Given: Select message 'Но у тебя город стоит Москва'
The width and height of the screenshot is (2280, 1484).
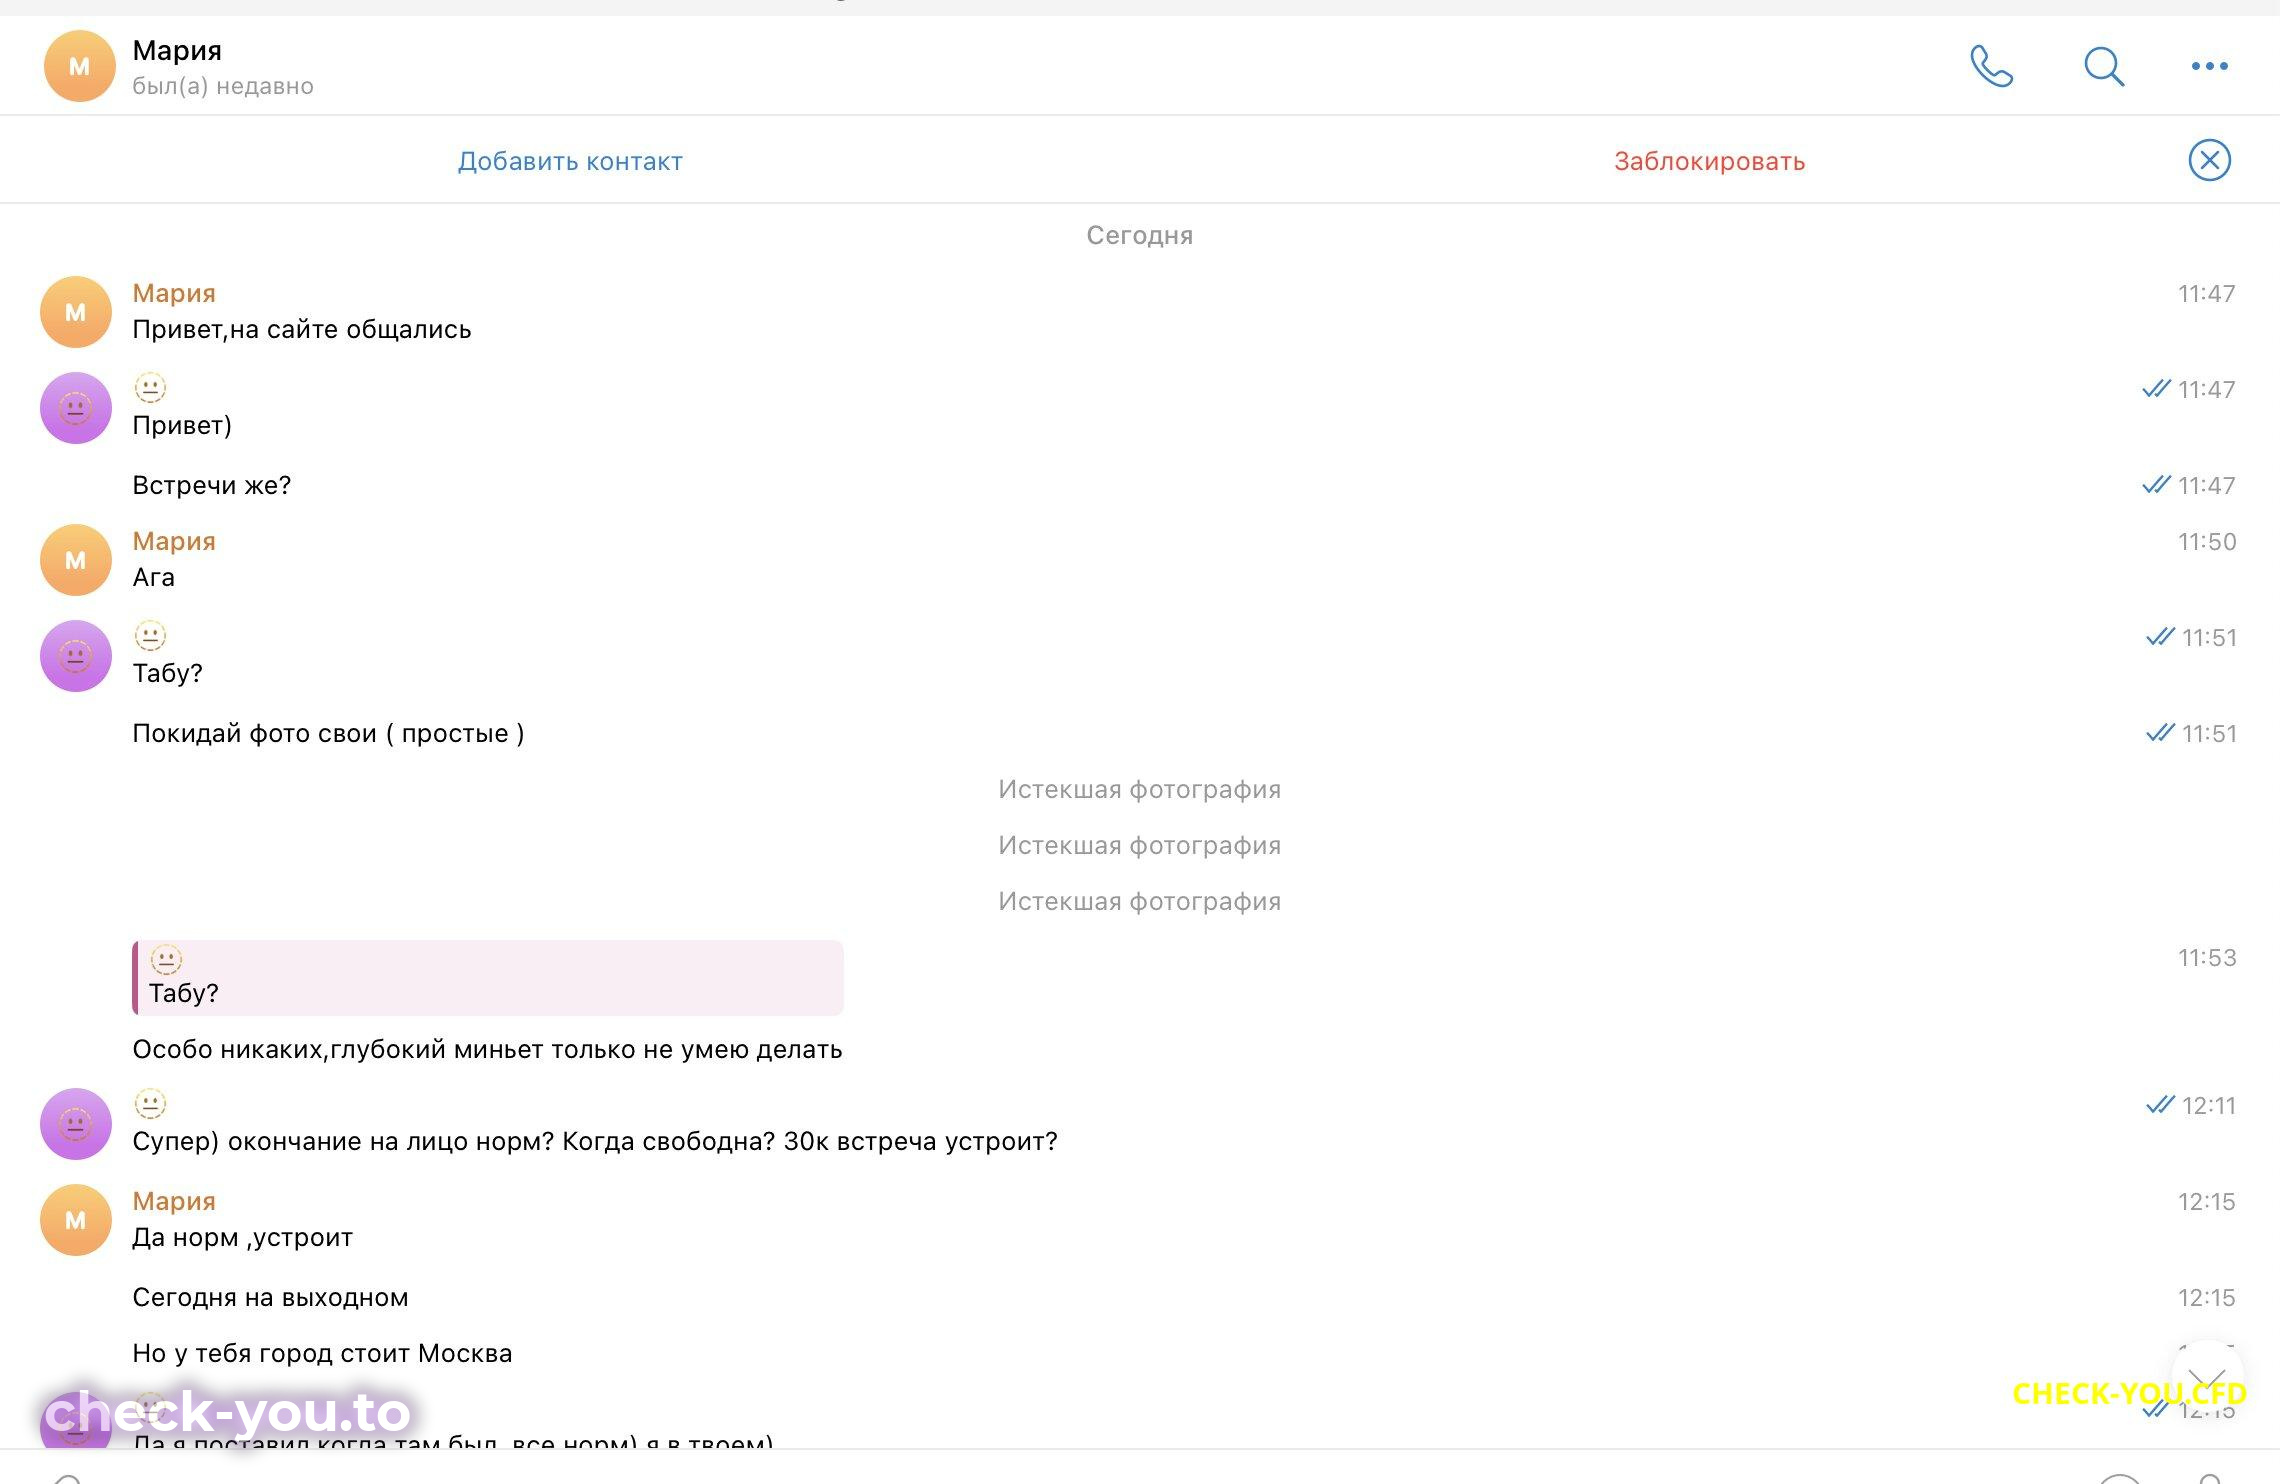Looking at the screenshot, I should [x=322, y=1353].
